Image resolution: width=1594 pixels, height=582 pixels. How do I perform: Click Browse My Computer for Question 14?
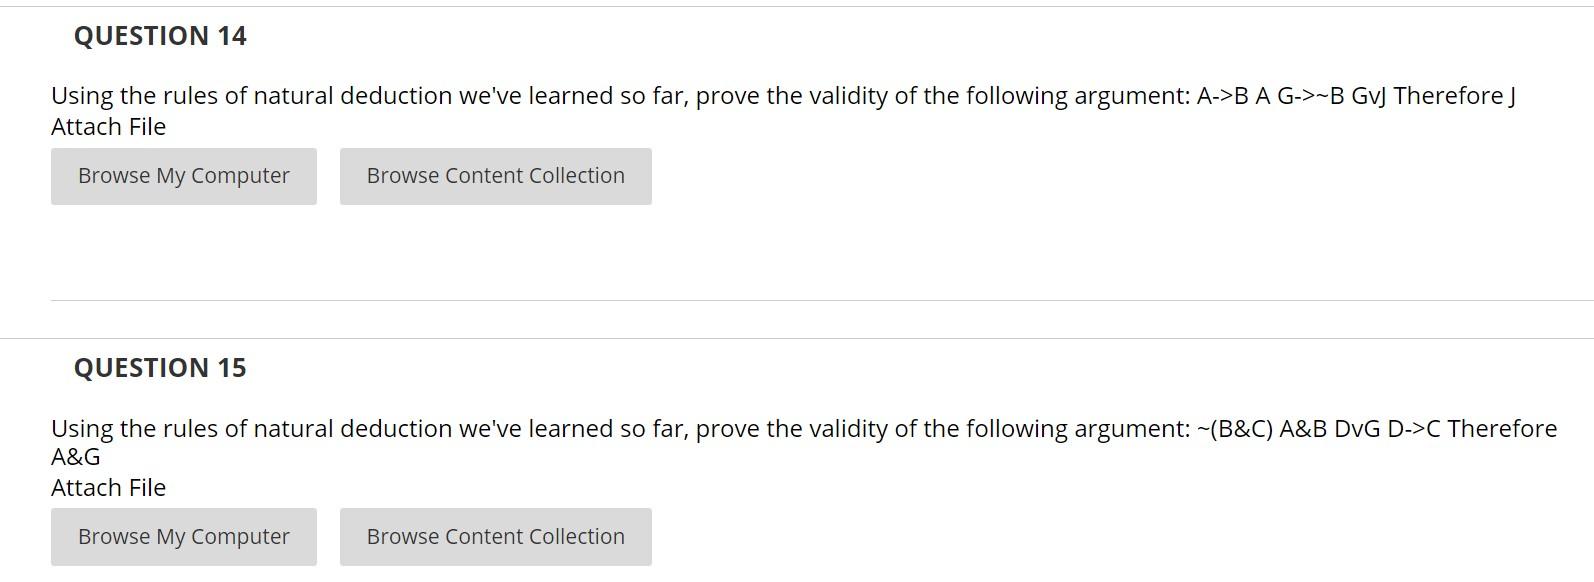[183, 175]
